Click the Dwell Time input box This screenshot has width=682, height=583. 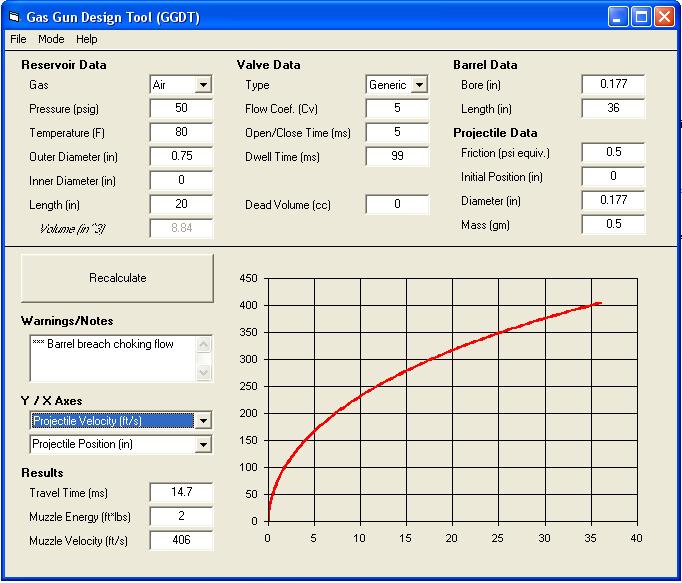tap(397, 156)
